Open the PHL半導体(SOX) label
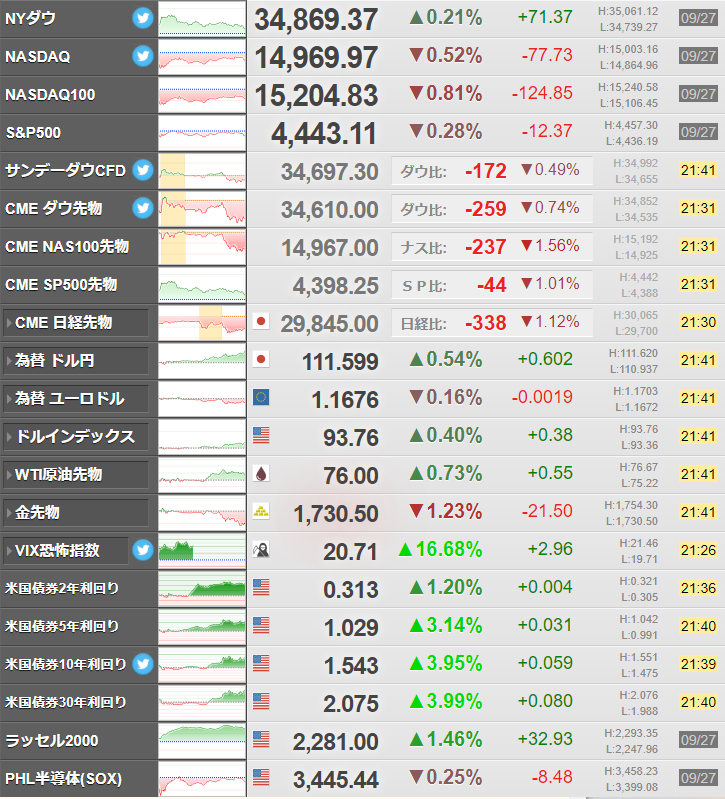 point(63,779)
